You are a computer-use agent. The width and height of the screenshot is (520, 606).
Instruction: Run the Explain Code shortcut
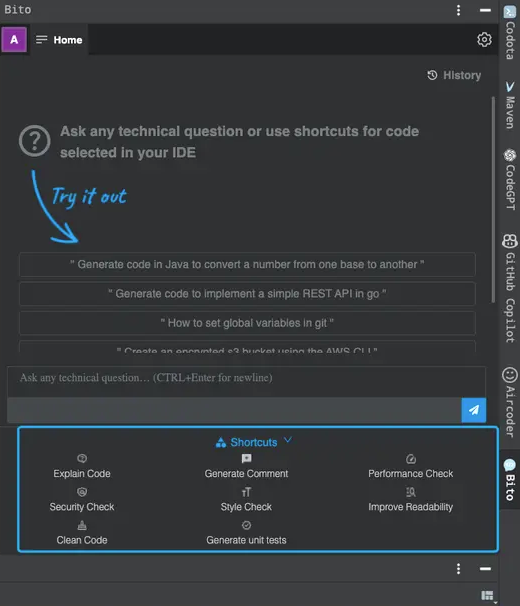82,473
